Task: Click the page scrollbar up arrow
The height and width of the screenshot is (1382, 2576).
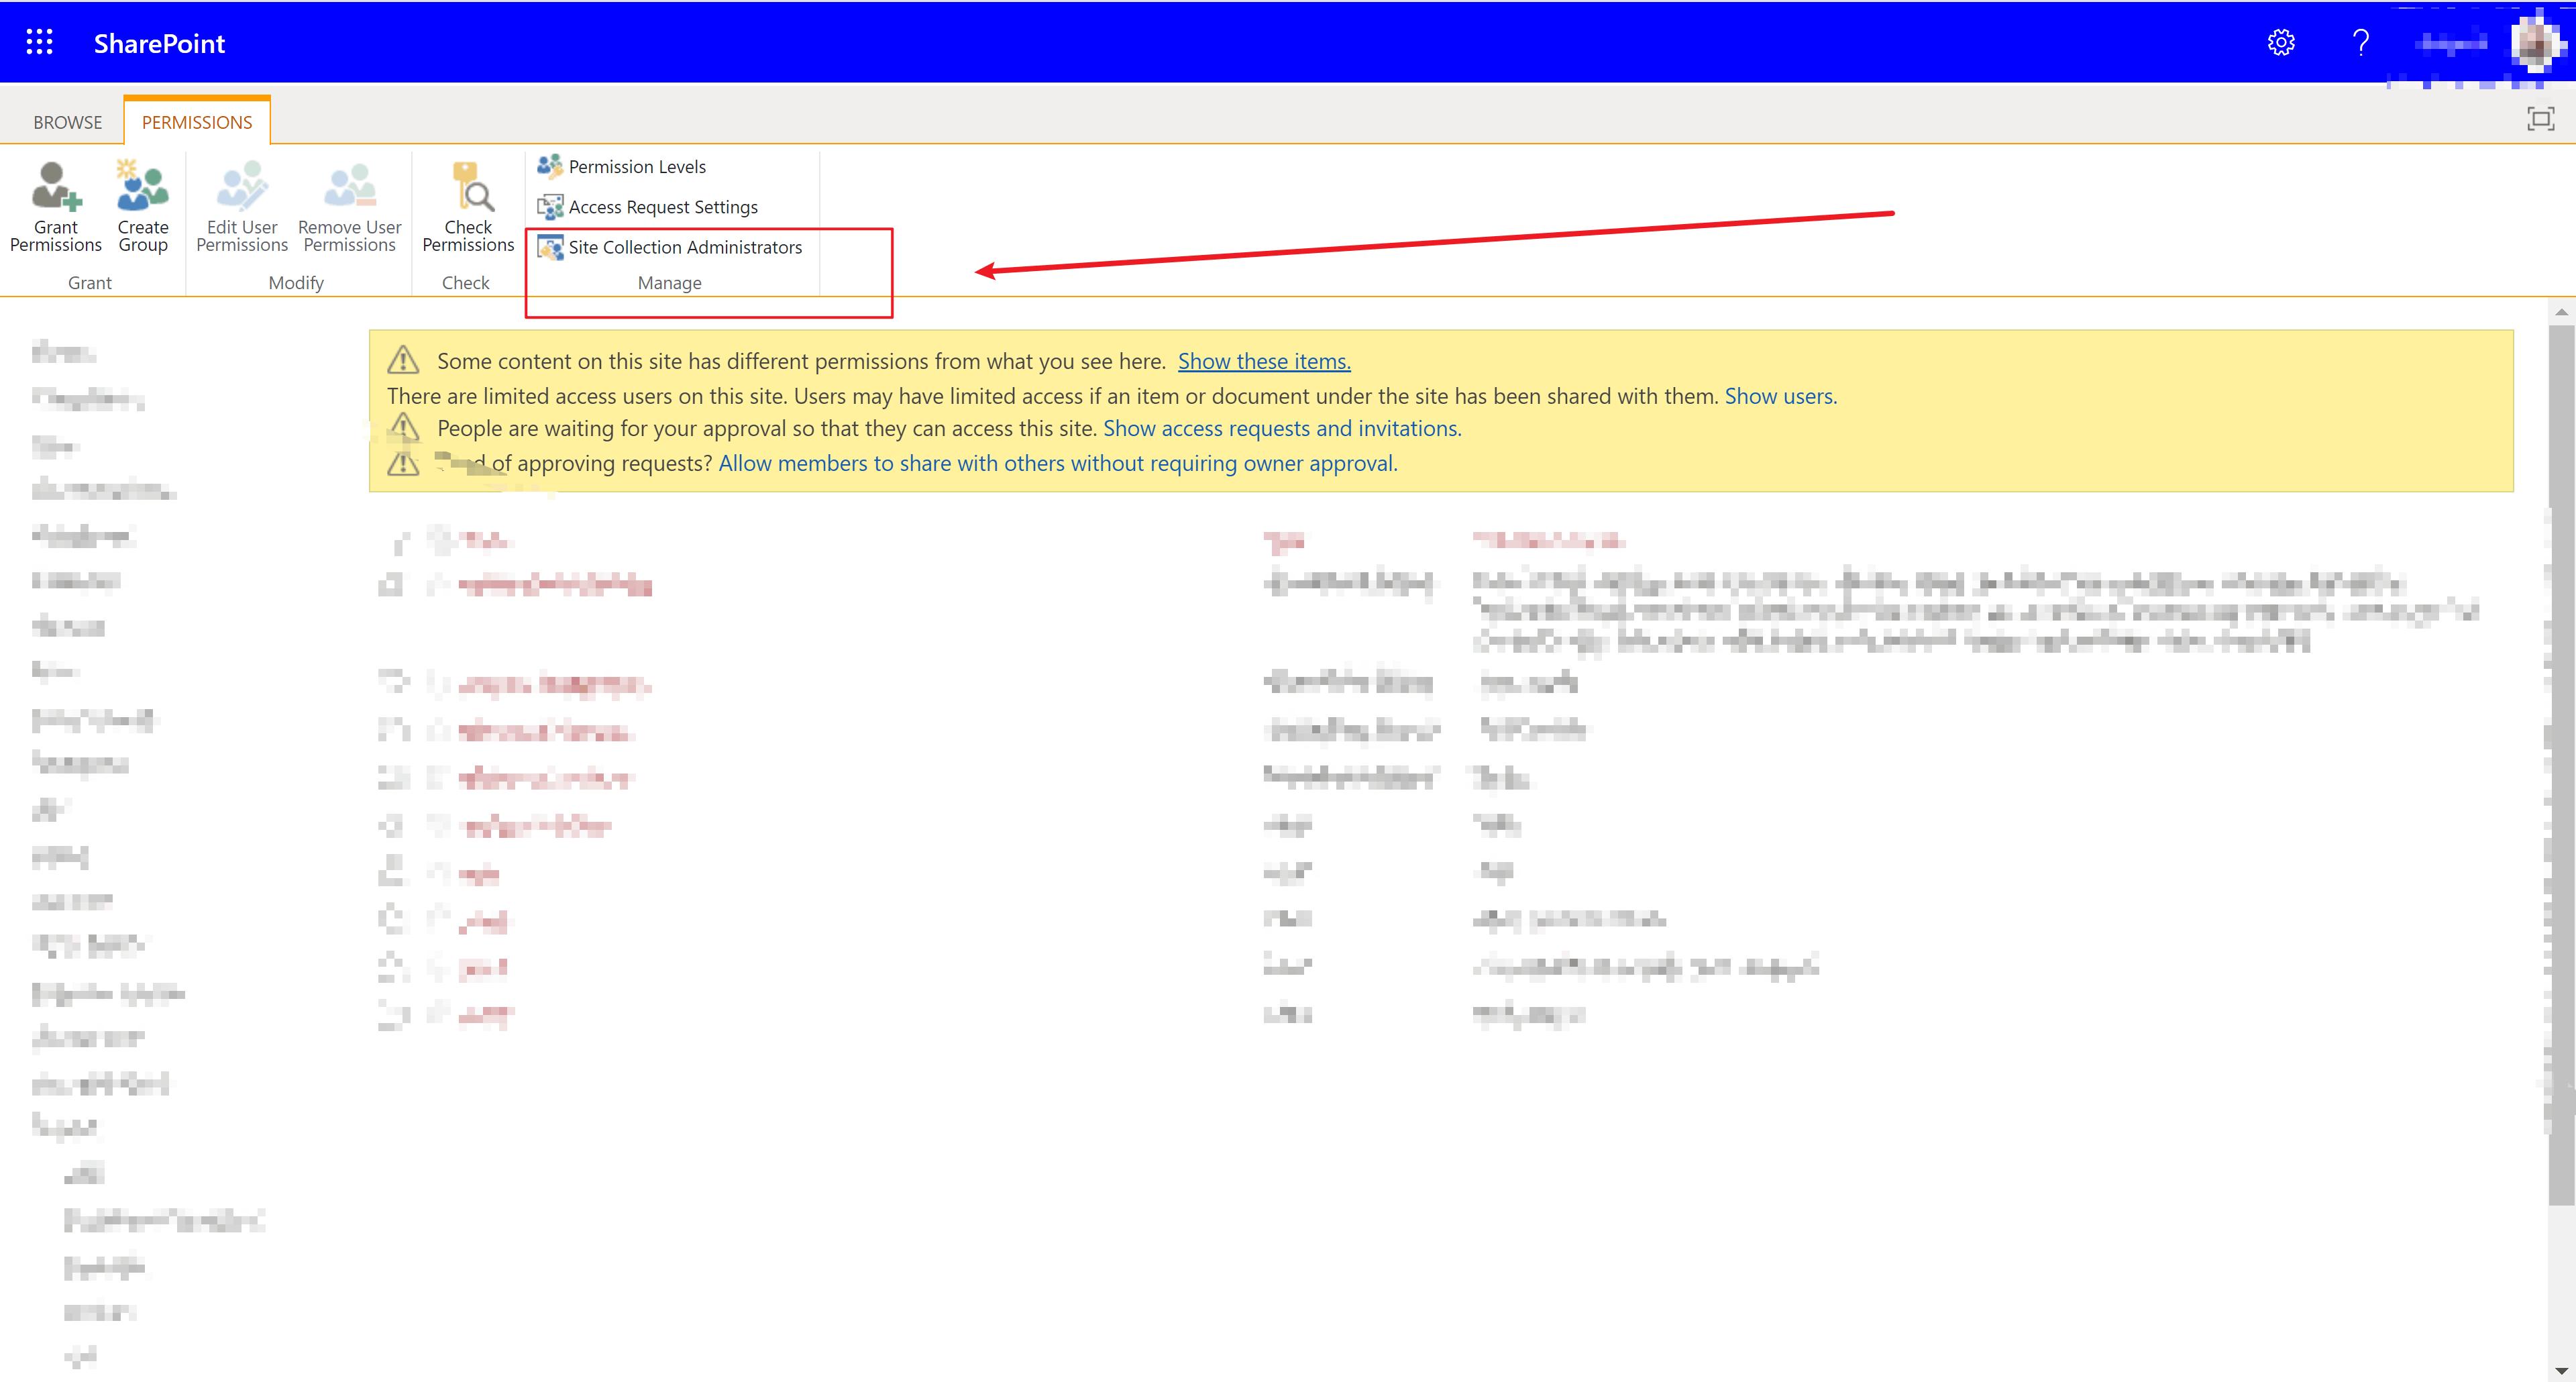Action: tap(2561, 312)
